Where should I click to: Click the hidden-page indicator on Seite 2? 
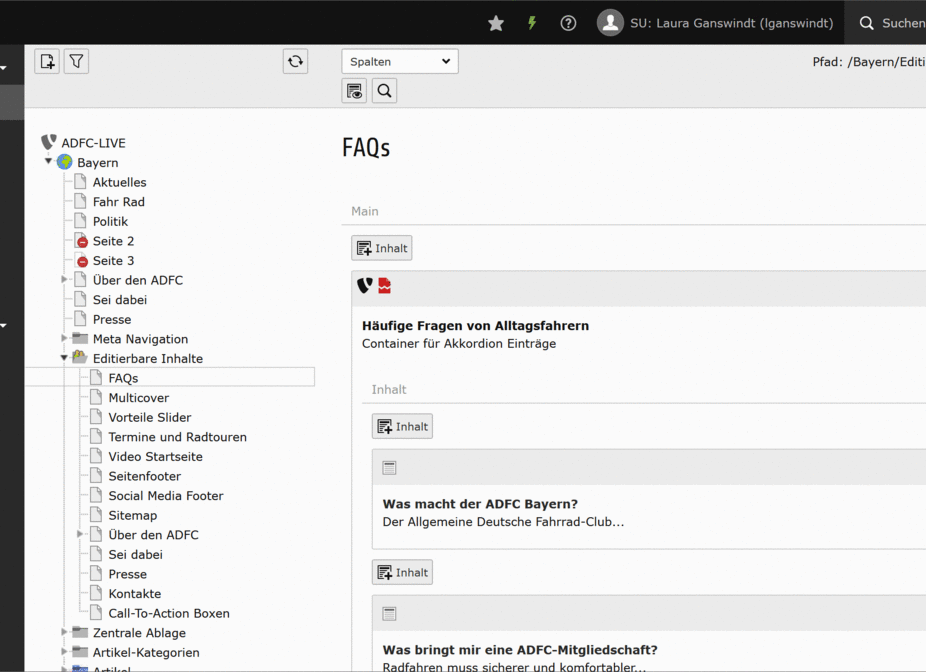(81, 241)
